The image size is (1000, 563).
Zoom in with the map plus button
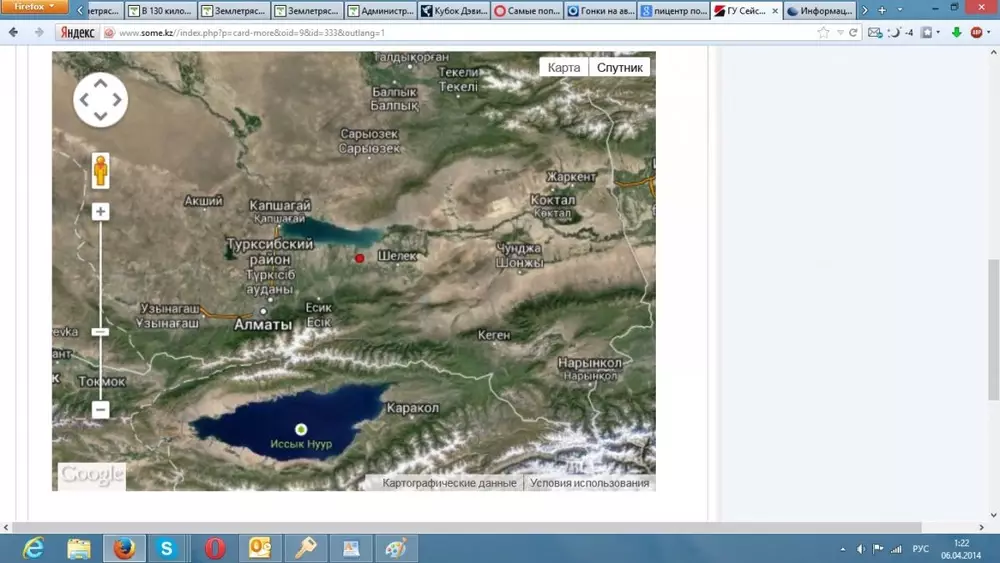point(100,212)
